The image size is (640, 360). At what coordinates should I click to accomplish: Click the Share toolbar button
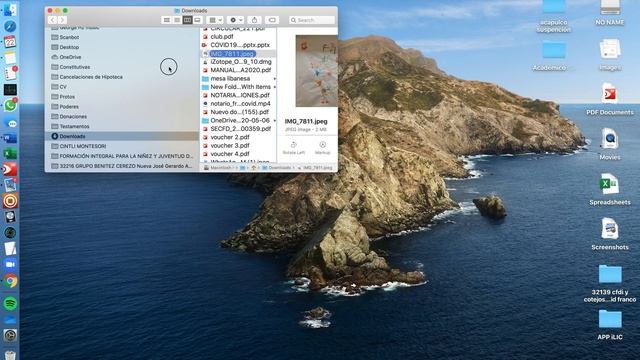(x=254, y=20)
